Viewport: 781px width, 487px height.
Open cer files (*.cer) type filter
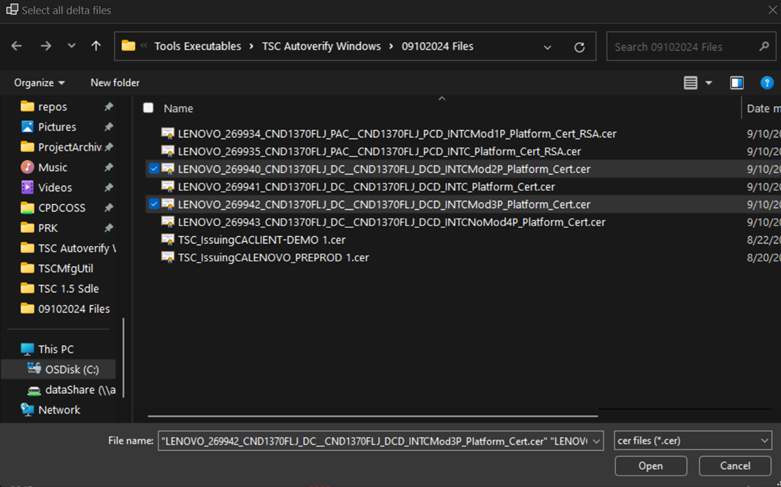tap(693, 441)
